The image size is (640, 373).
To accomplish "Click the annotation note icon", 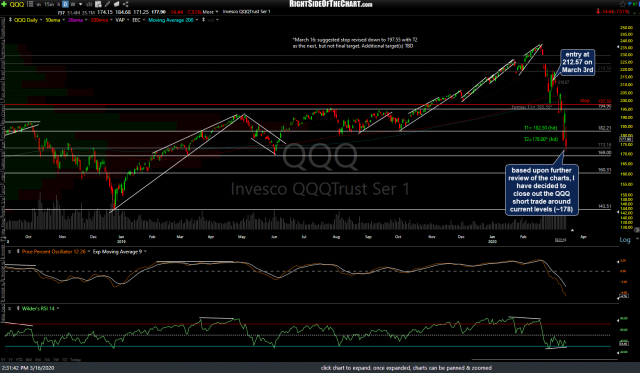I will (x=117, y=4).
